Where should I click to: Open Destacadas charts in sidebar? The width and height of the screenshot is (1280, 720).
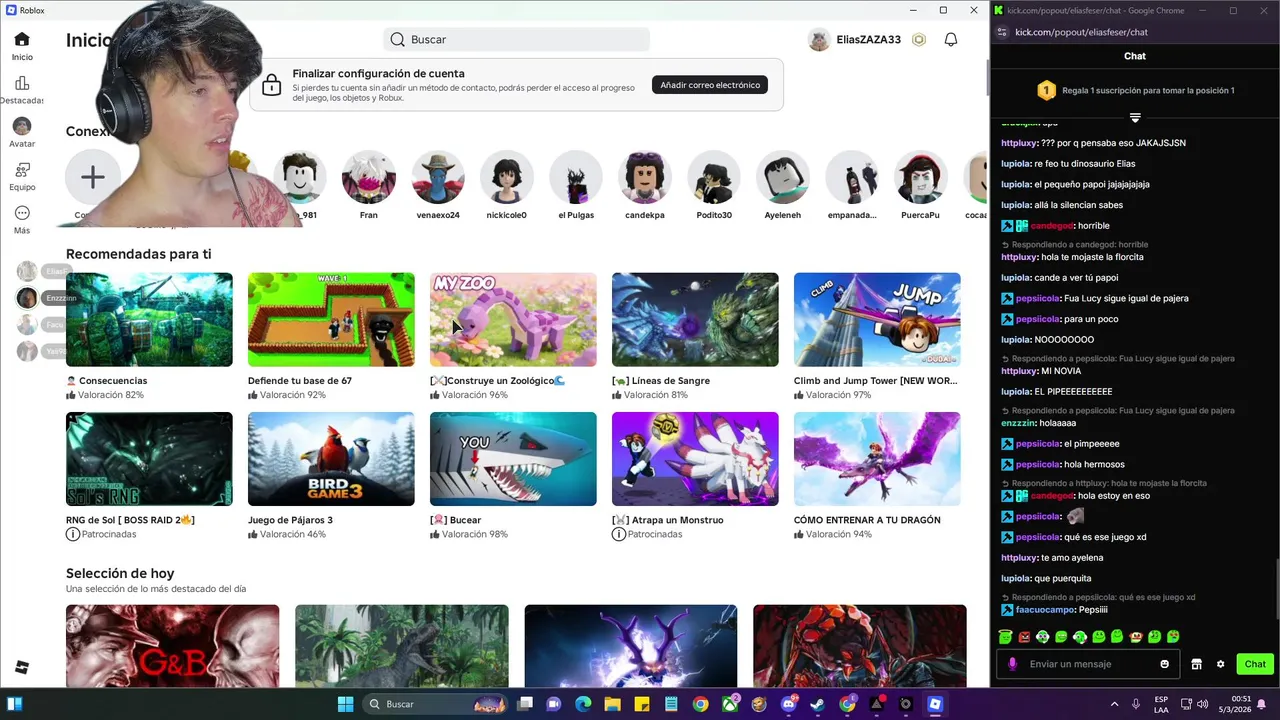[x=22, y=90]
